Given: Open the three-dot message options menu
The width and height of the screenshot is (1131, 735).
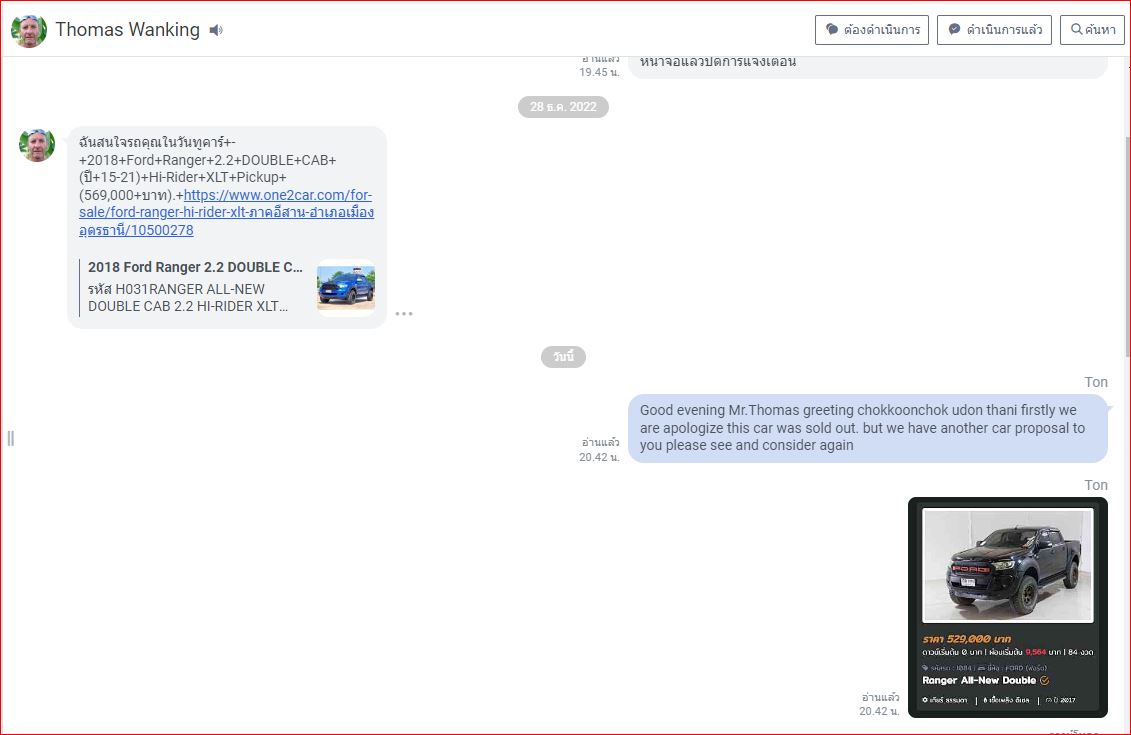Looking at the screenshot, I should point(404,314).
